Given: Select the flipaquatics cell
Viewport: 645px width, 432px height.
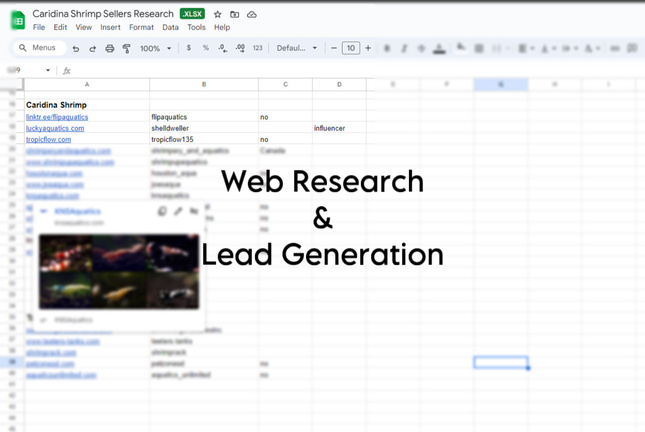Looking at the screenshot, I should pyautogui.click(x=204, y=117).
